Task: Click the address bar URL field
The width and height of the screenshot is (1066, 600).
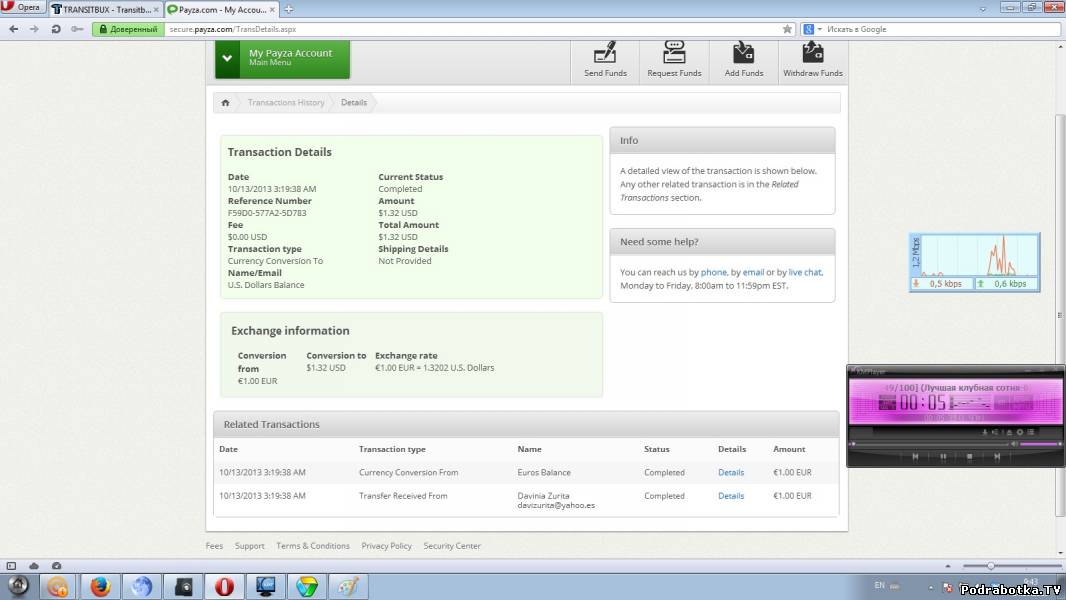Action: point(470,29)
